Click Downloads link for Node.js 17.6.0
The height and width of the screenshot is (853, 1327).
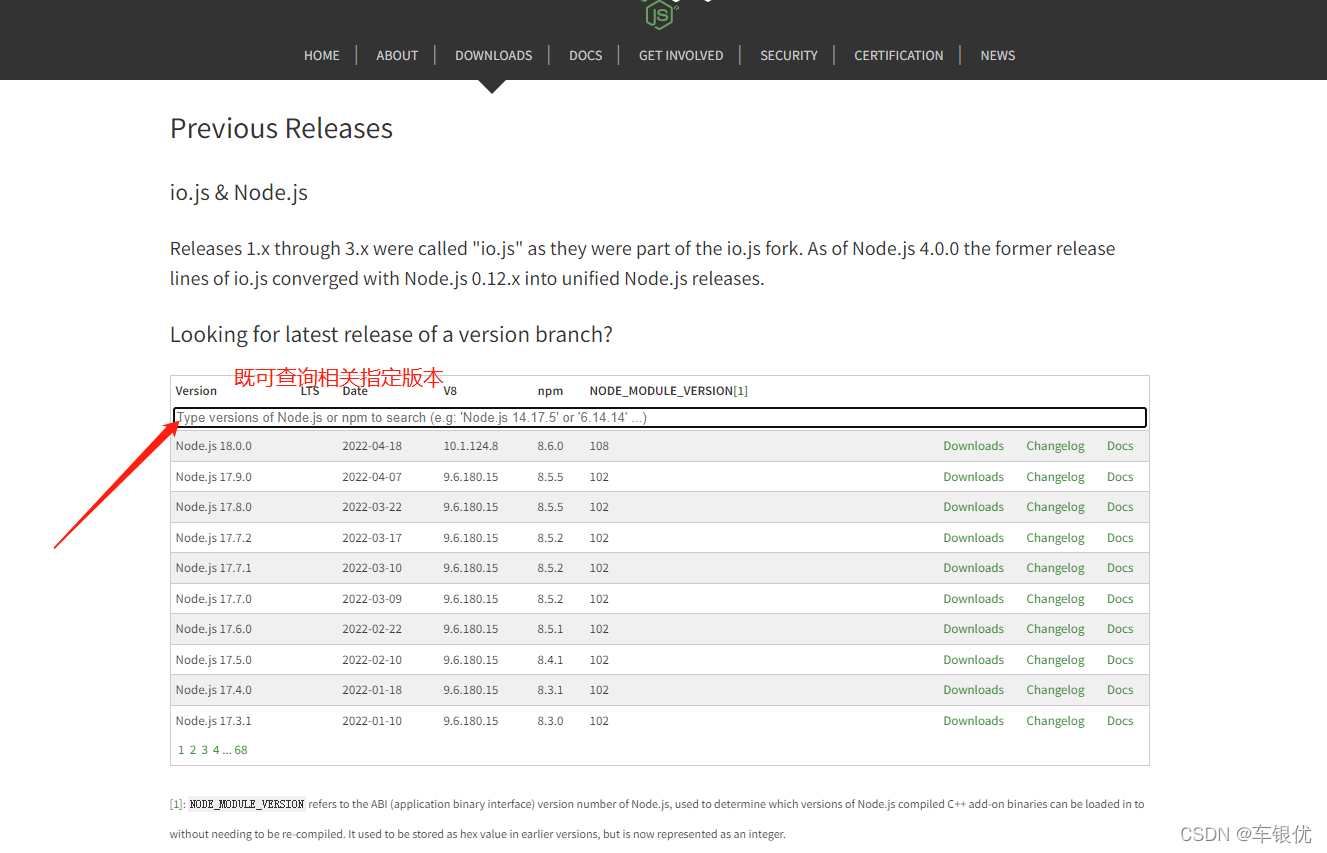pos(973,629)
